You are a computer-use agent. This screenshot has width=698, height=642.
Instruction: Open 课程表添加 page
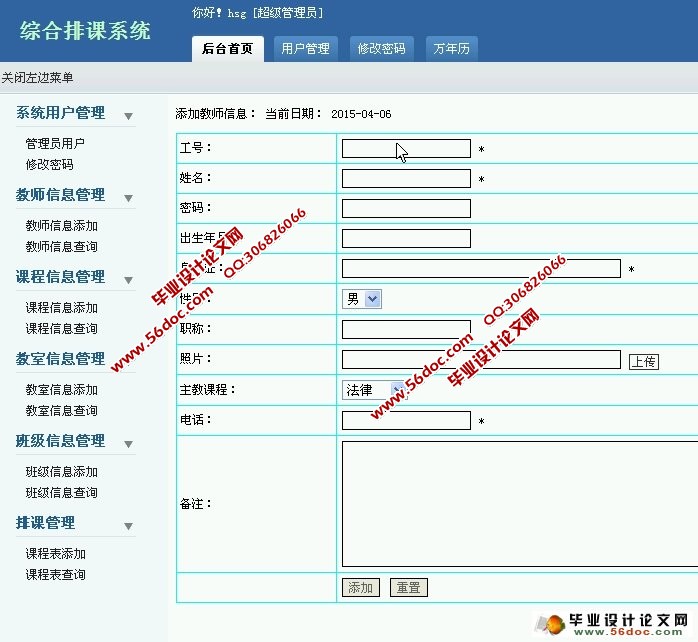[56, 553]
